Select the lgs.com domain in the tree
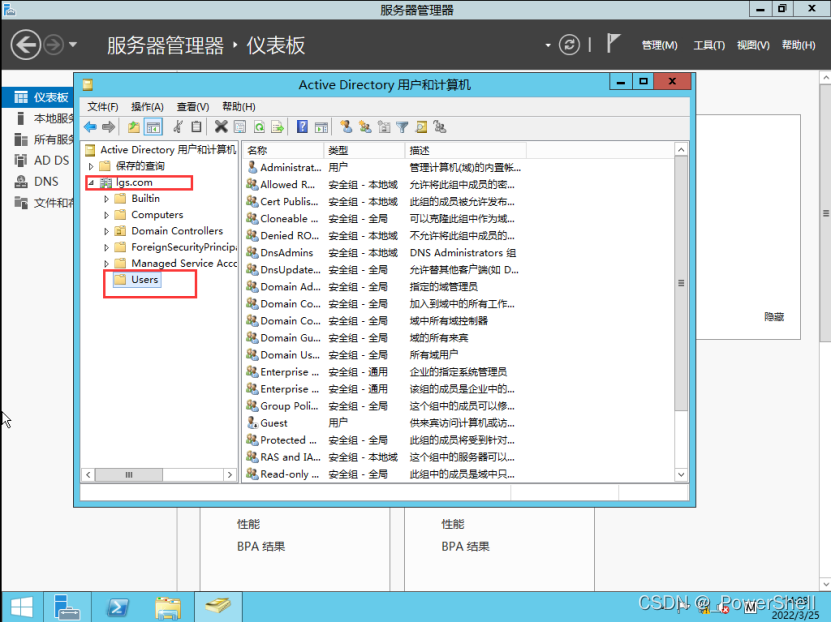 tap(134, 182)
